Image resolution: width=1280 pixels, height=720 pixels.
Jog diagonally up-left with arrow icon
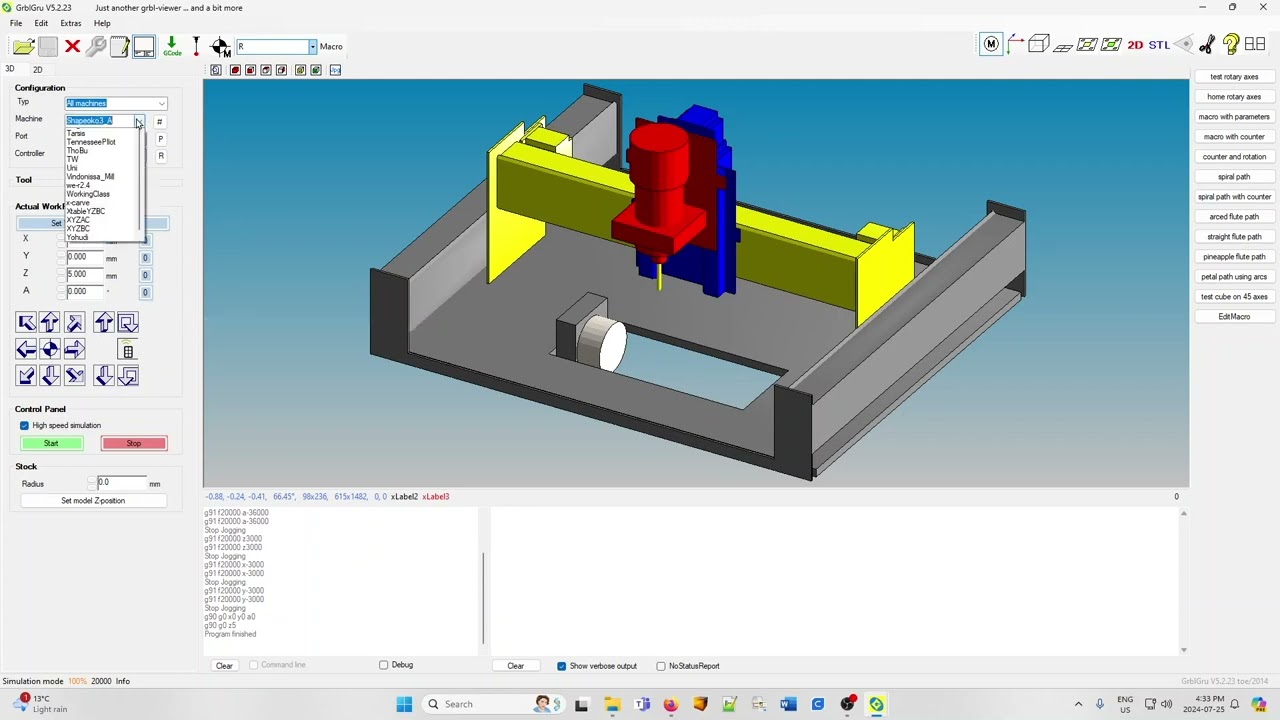coord(26,322)
